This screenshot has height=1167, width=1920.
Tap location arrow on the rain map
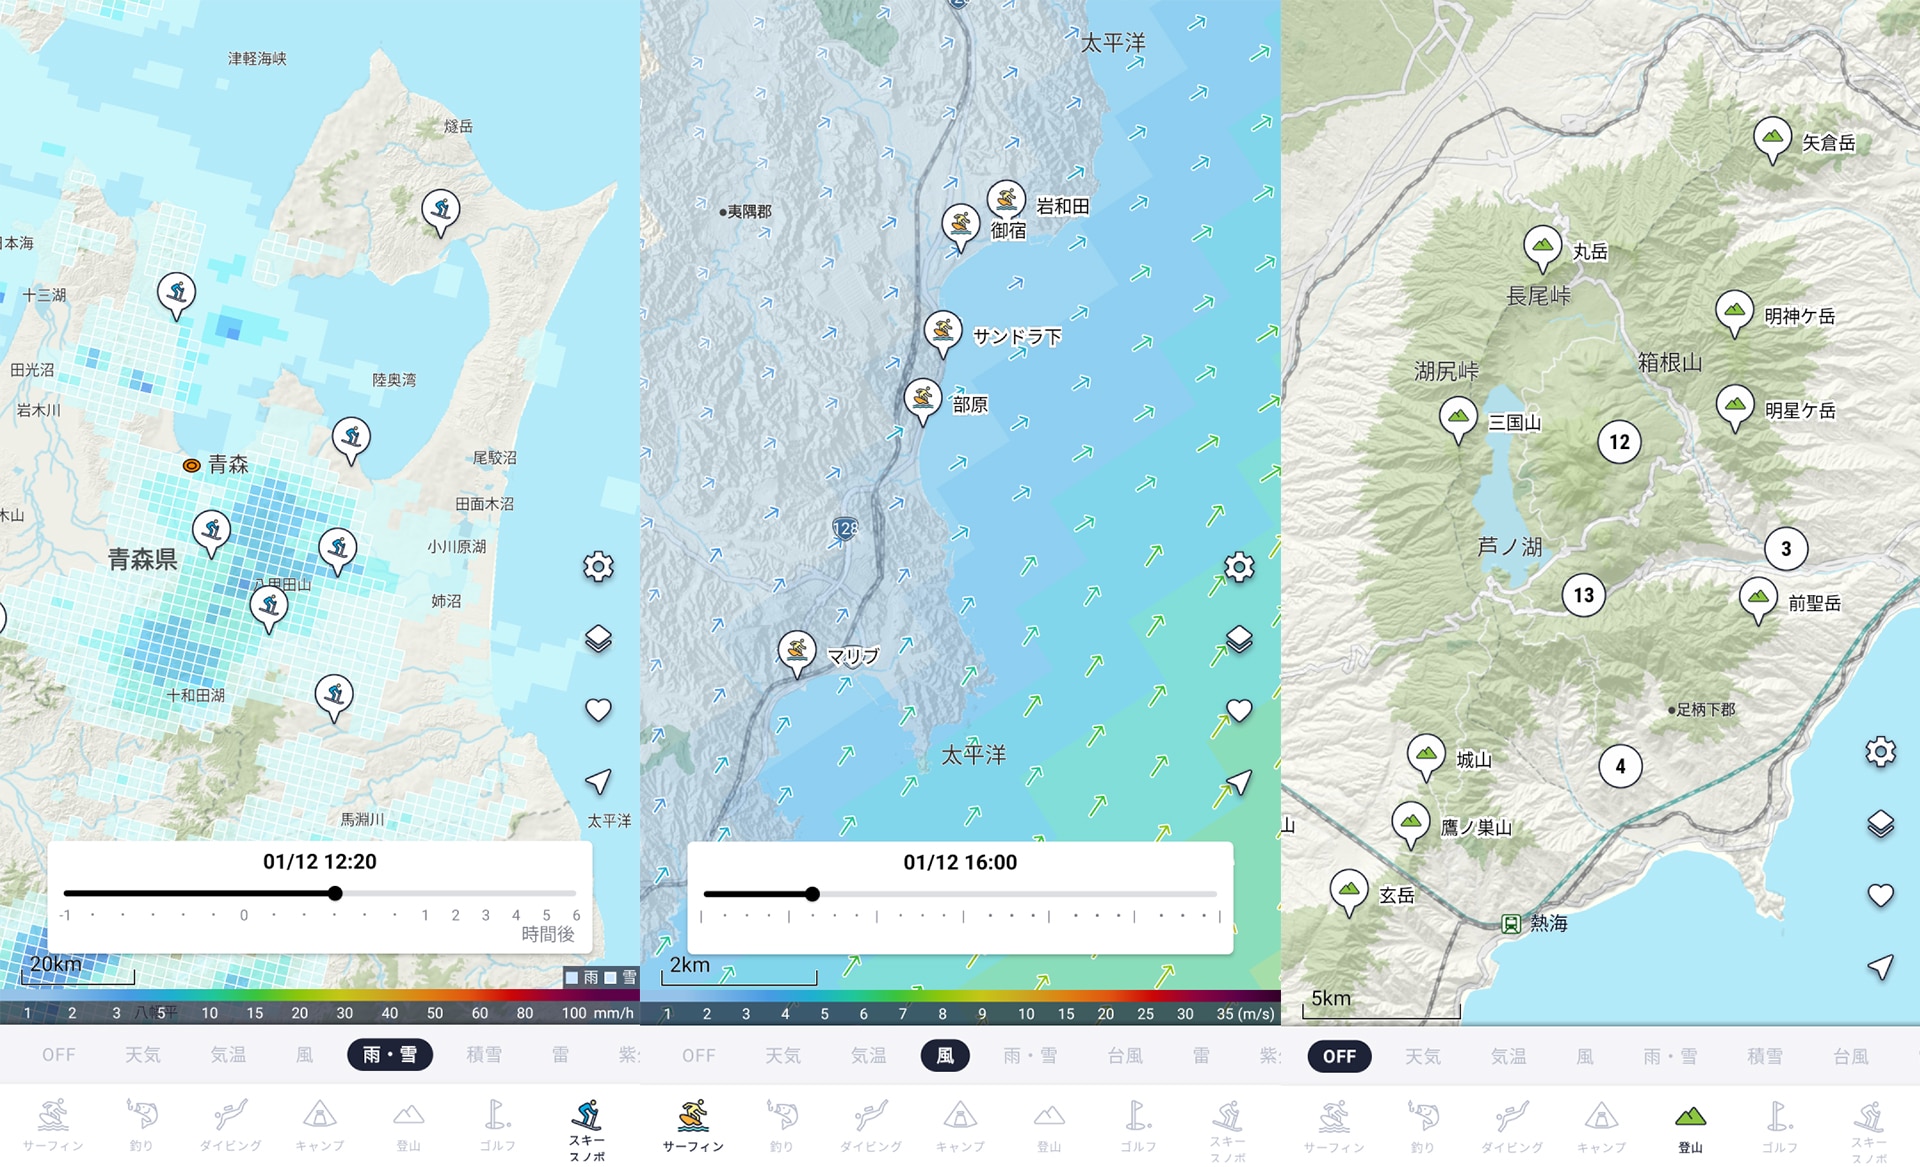point(598,781)
